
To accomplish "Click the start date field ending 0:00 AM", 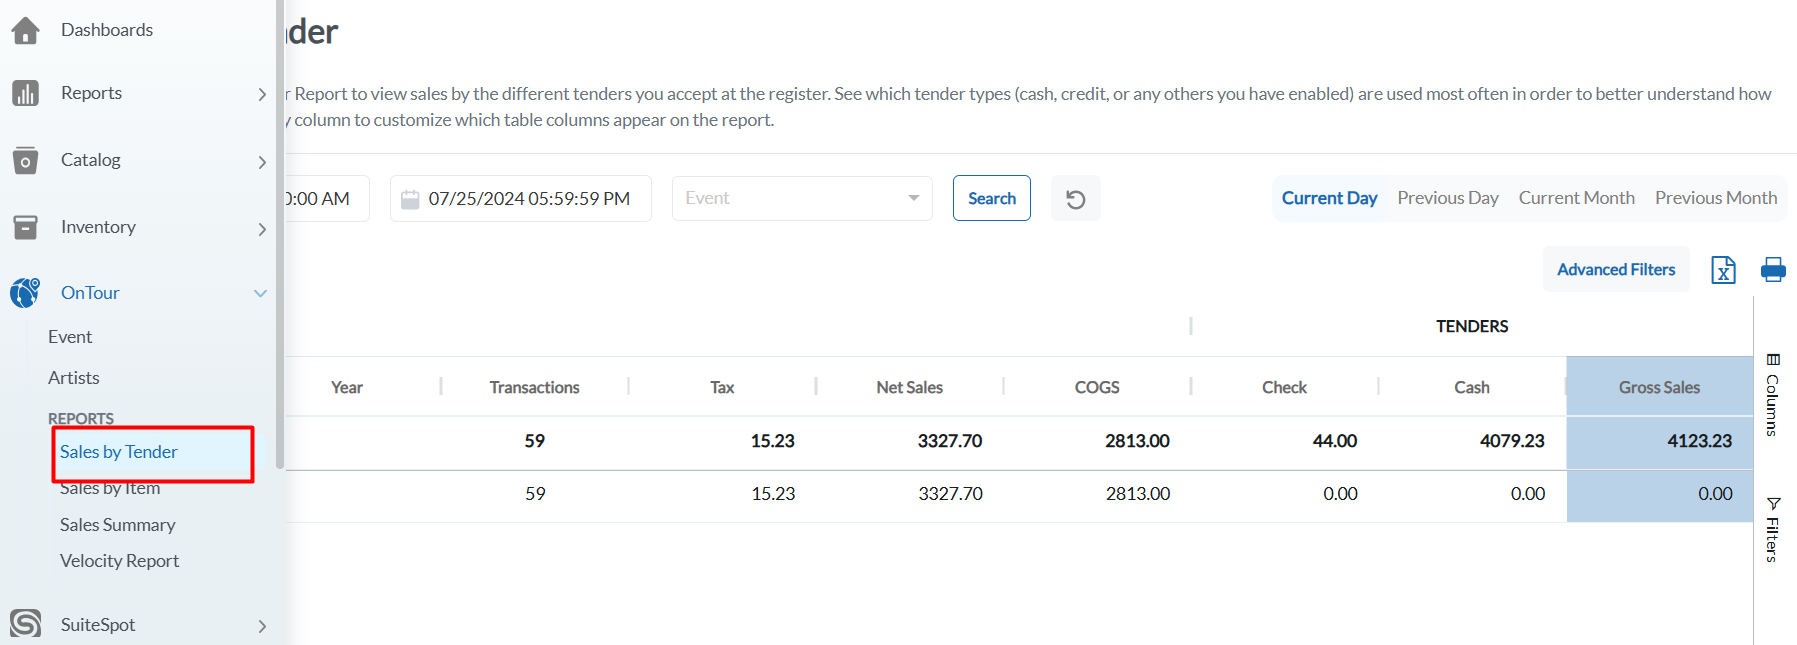I will click(x=327, y=198).
